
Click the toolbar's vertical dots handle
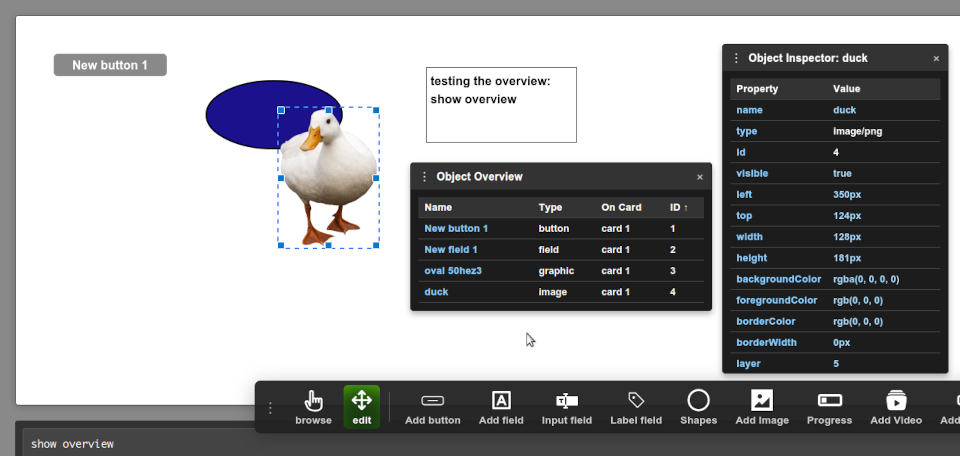[269, 408]
